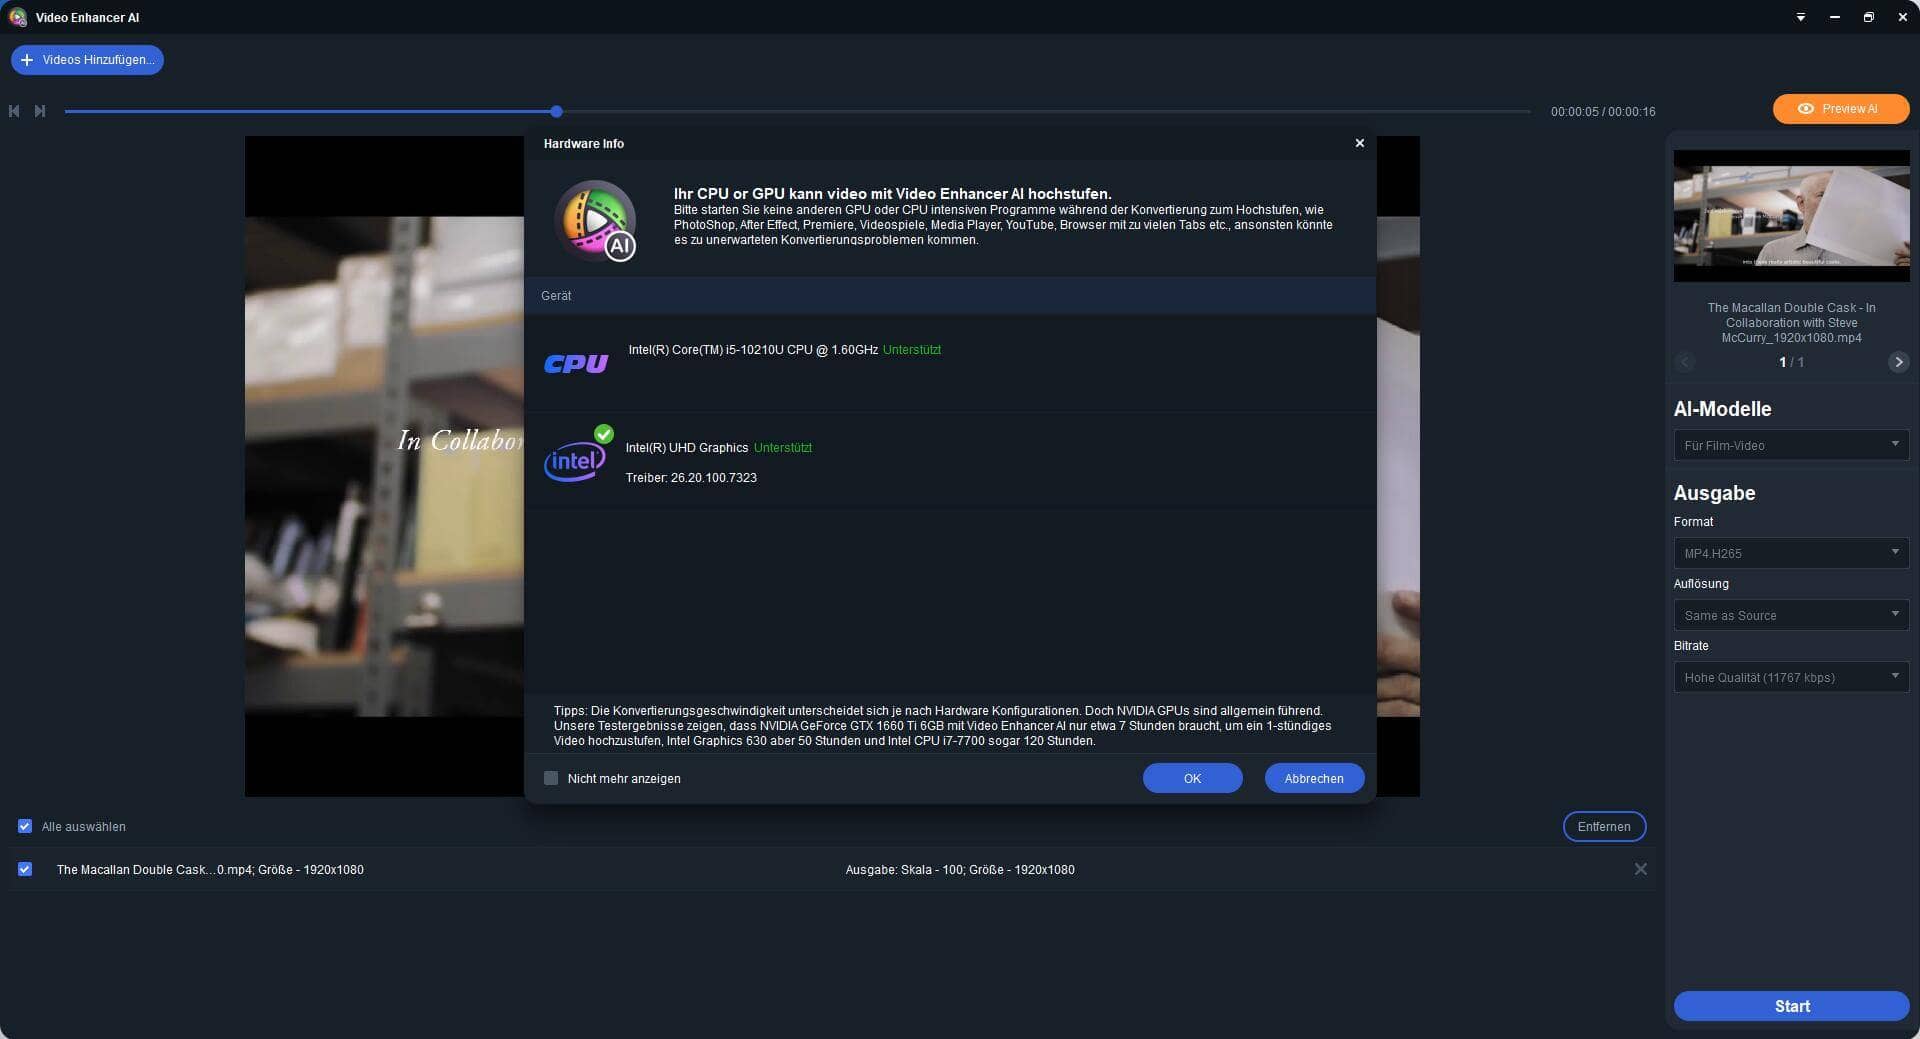Go to previous video thumbnail arrow
The height and width of the screenshot is (1039, 1920).
coord(1685,362)
